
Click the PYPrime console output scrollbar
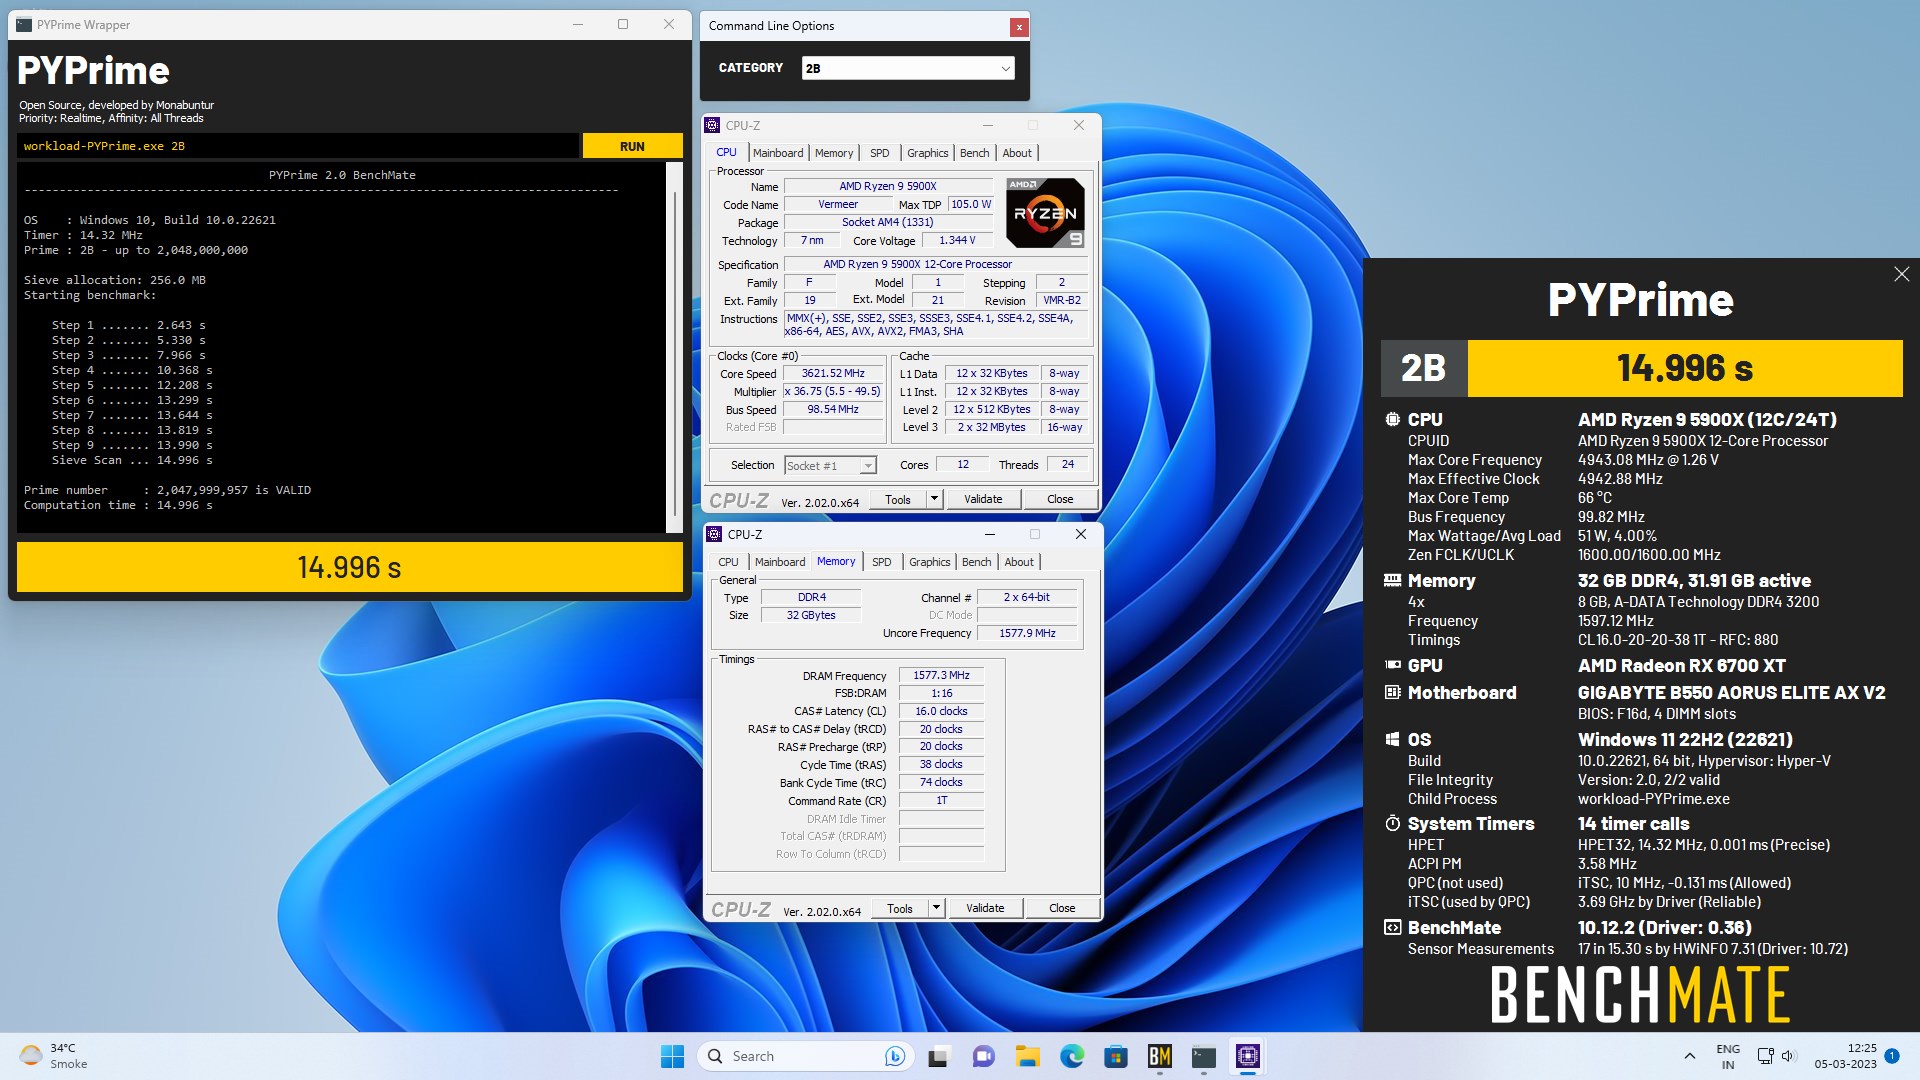coord(673,346)
